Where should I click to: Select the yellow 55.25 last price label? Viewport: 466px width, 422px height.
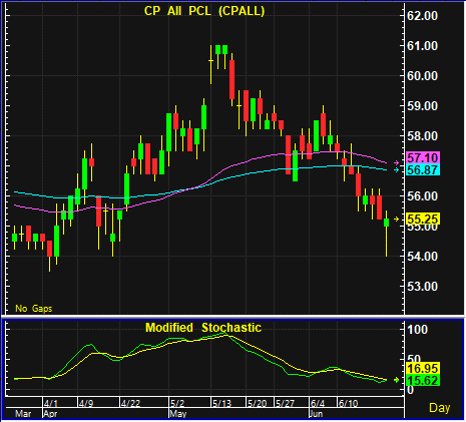pos(423,219)
